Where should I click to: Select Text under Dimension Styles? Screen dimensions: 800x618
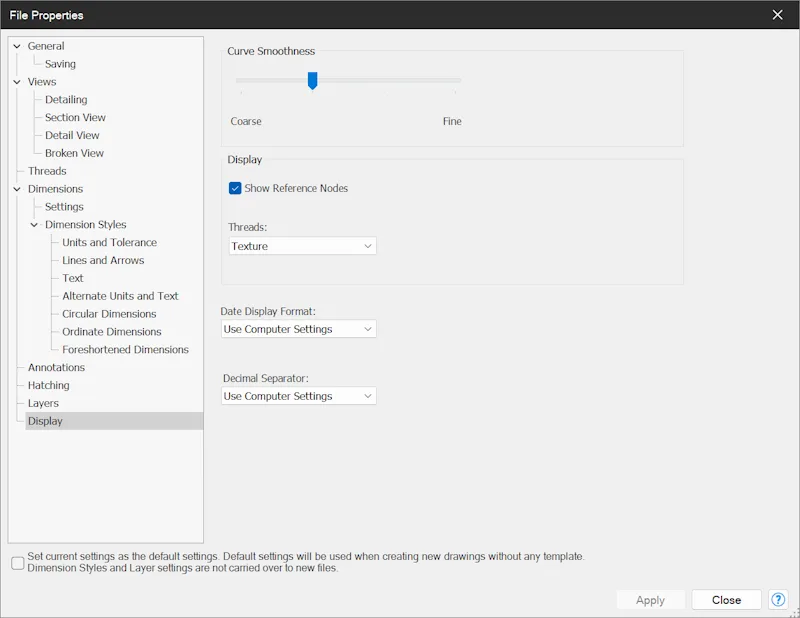(x=72, y=278)
